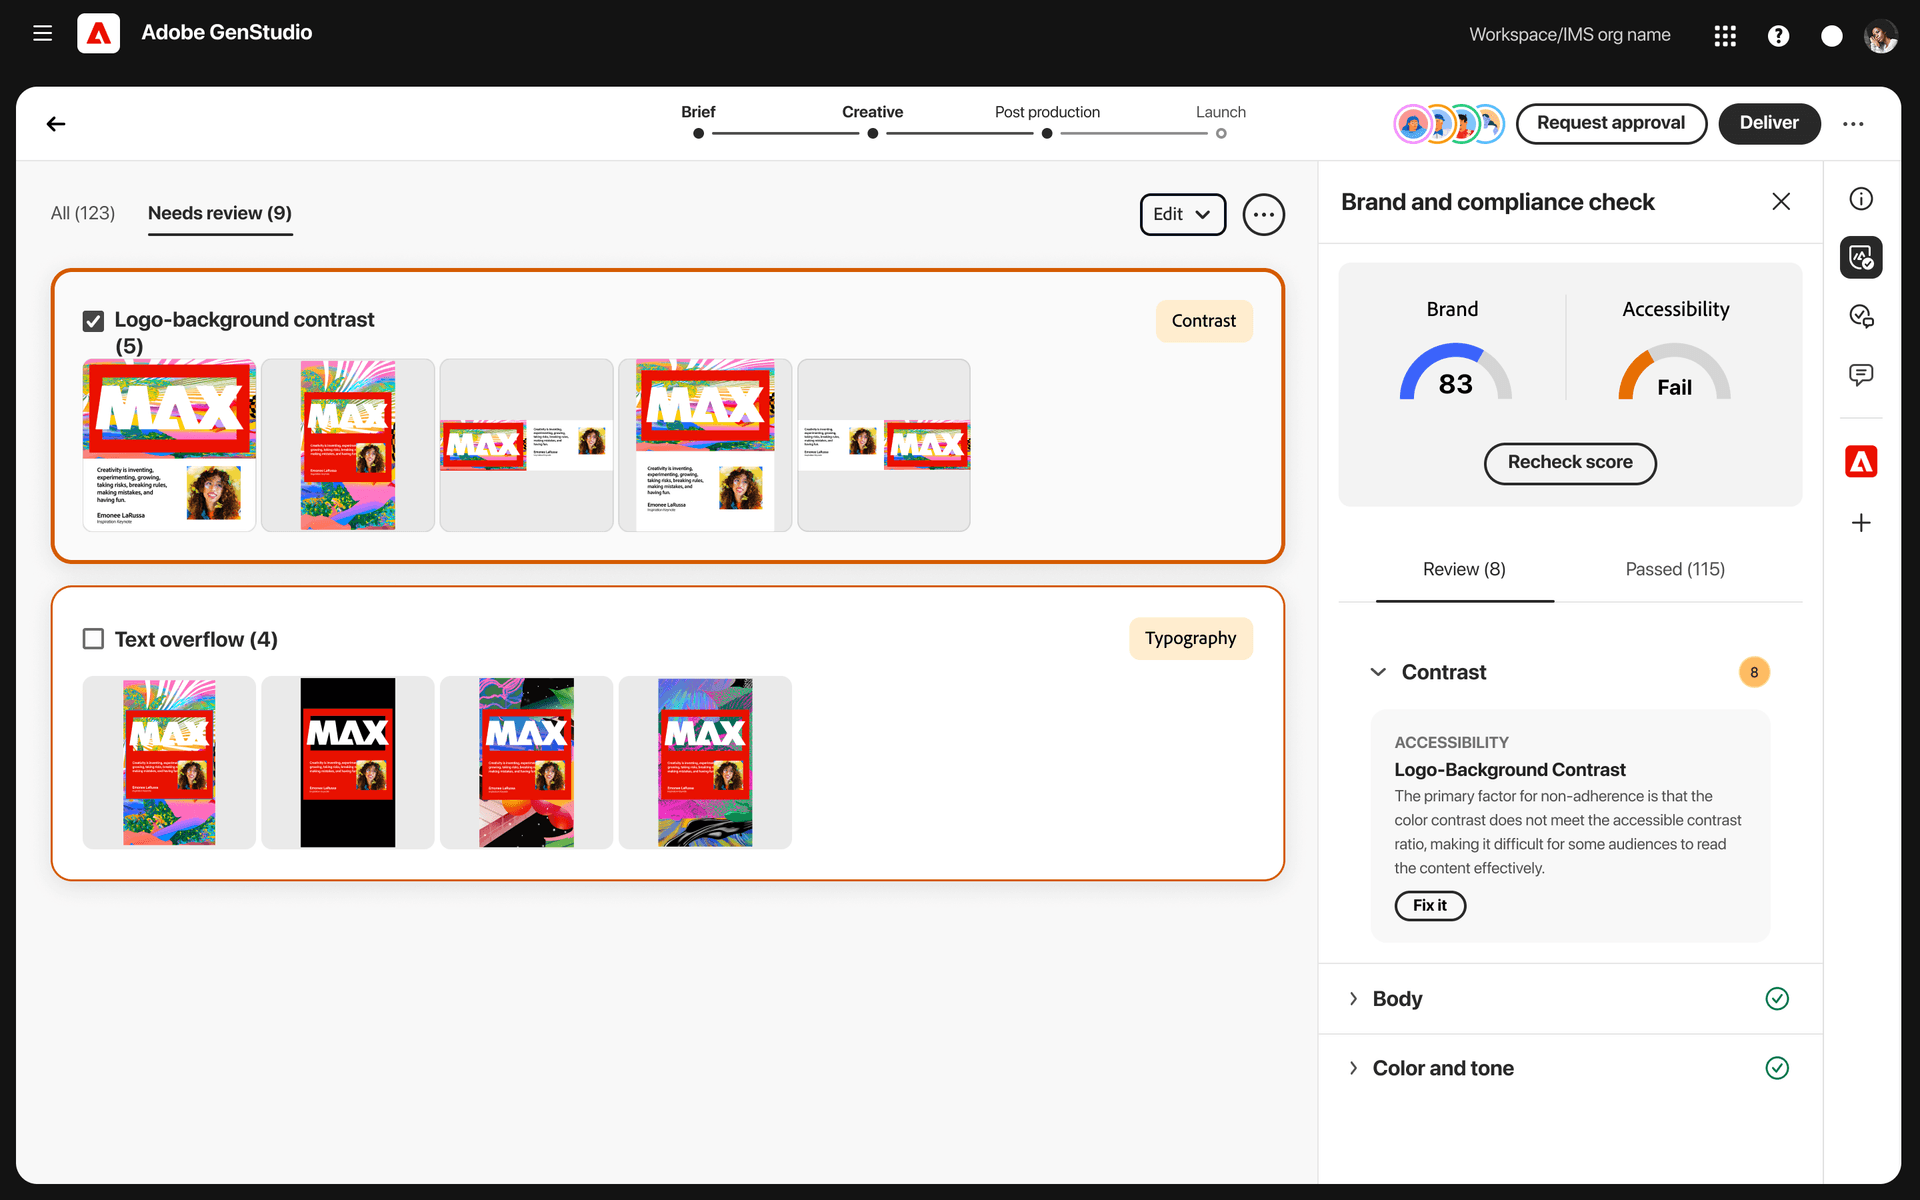
Task: Open the collaborator avatars group
Action: click(x=1450, y=124)
